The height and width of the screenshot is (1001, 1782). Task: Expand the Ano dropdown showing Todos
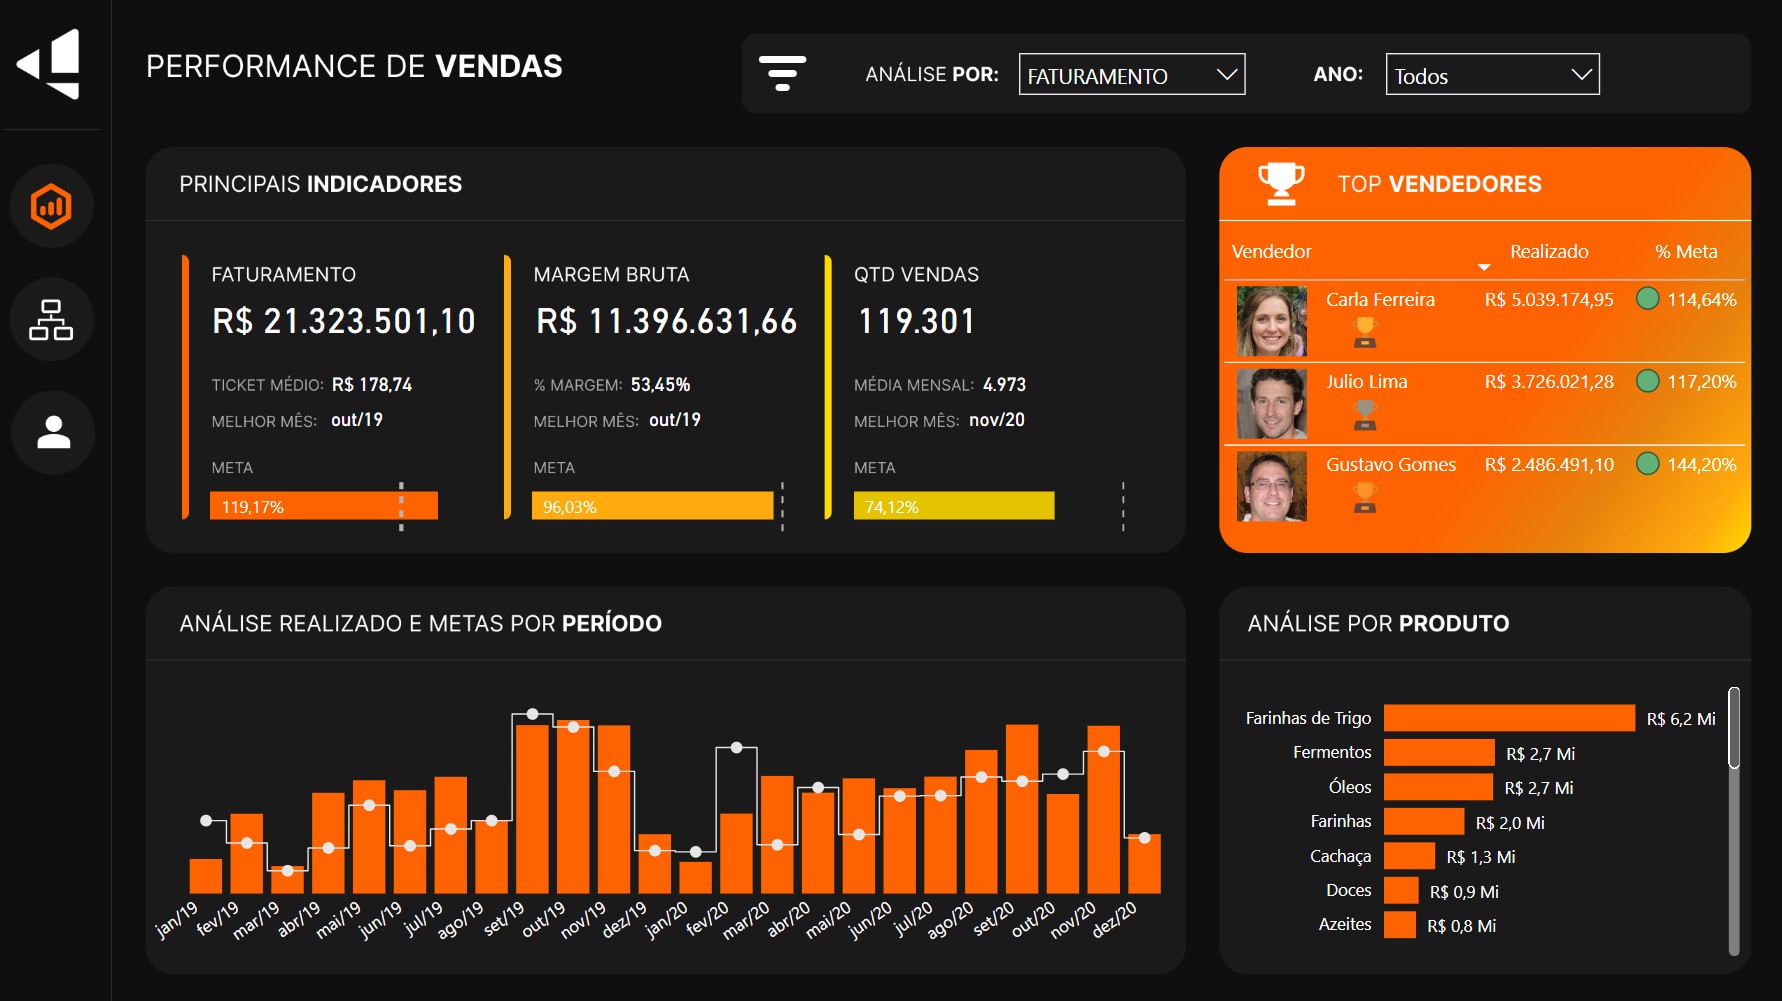pos(1491,75)
